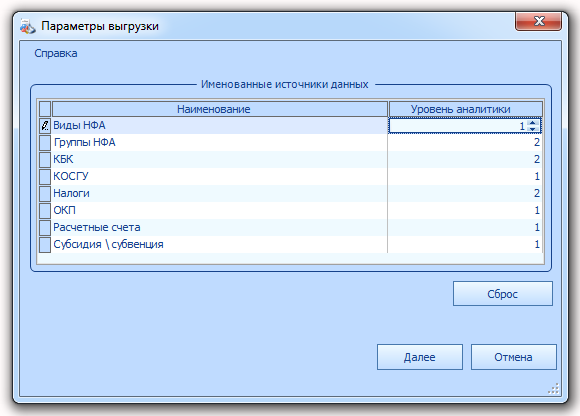580x416 pixels.
Task: Click the pencil edit indicator for Виды НФА
Action: point(45,126)
